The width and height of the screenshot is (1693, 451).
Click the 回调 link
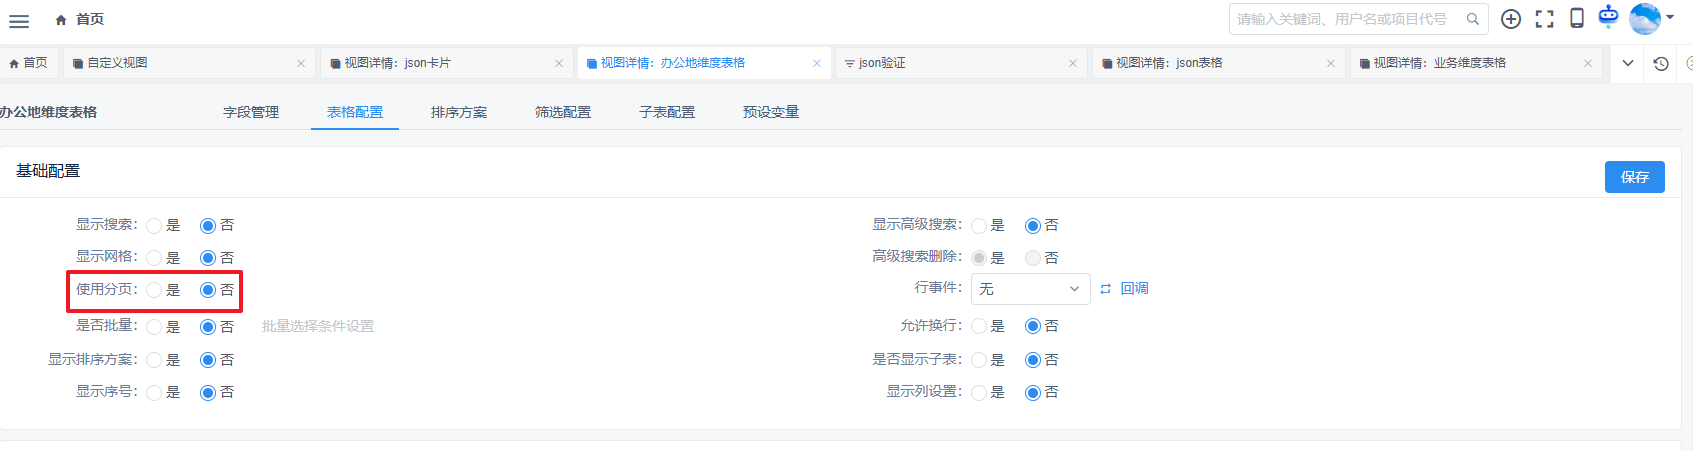[1134, 288]
